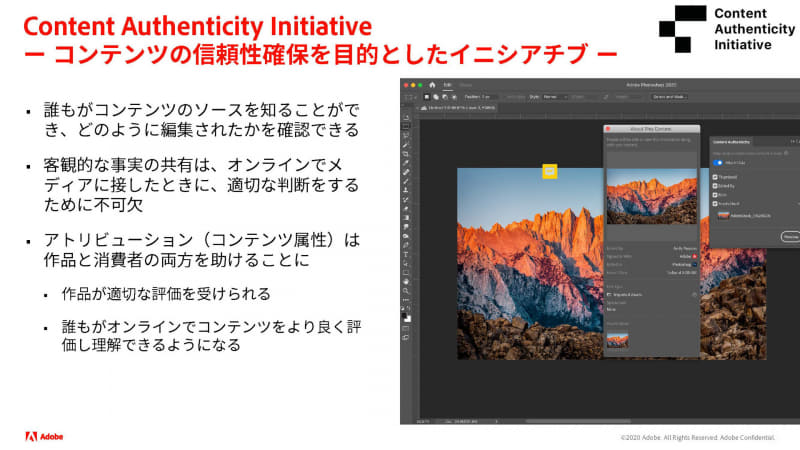This screenshot has height=450, width=800.
Task: Uncheck the checkbox below Edited by
Action: (715, 195)
